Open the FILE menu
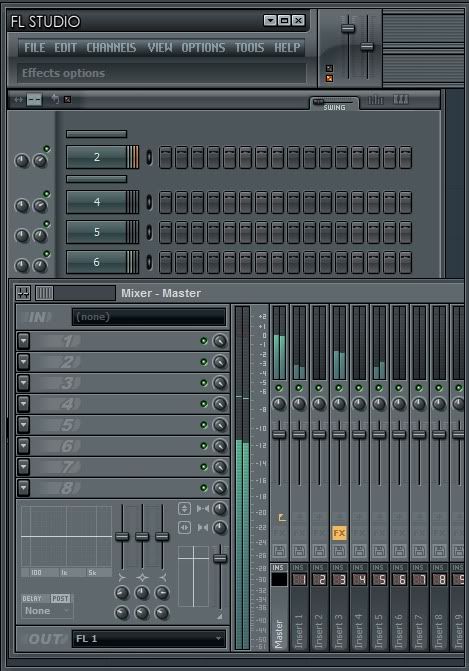 [x=35, y=48]
